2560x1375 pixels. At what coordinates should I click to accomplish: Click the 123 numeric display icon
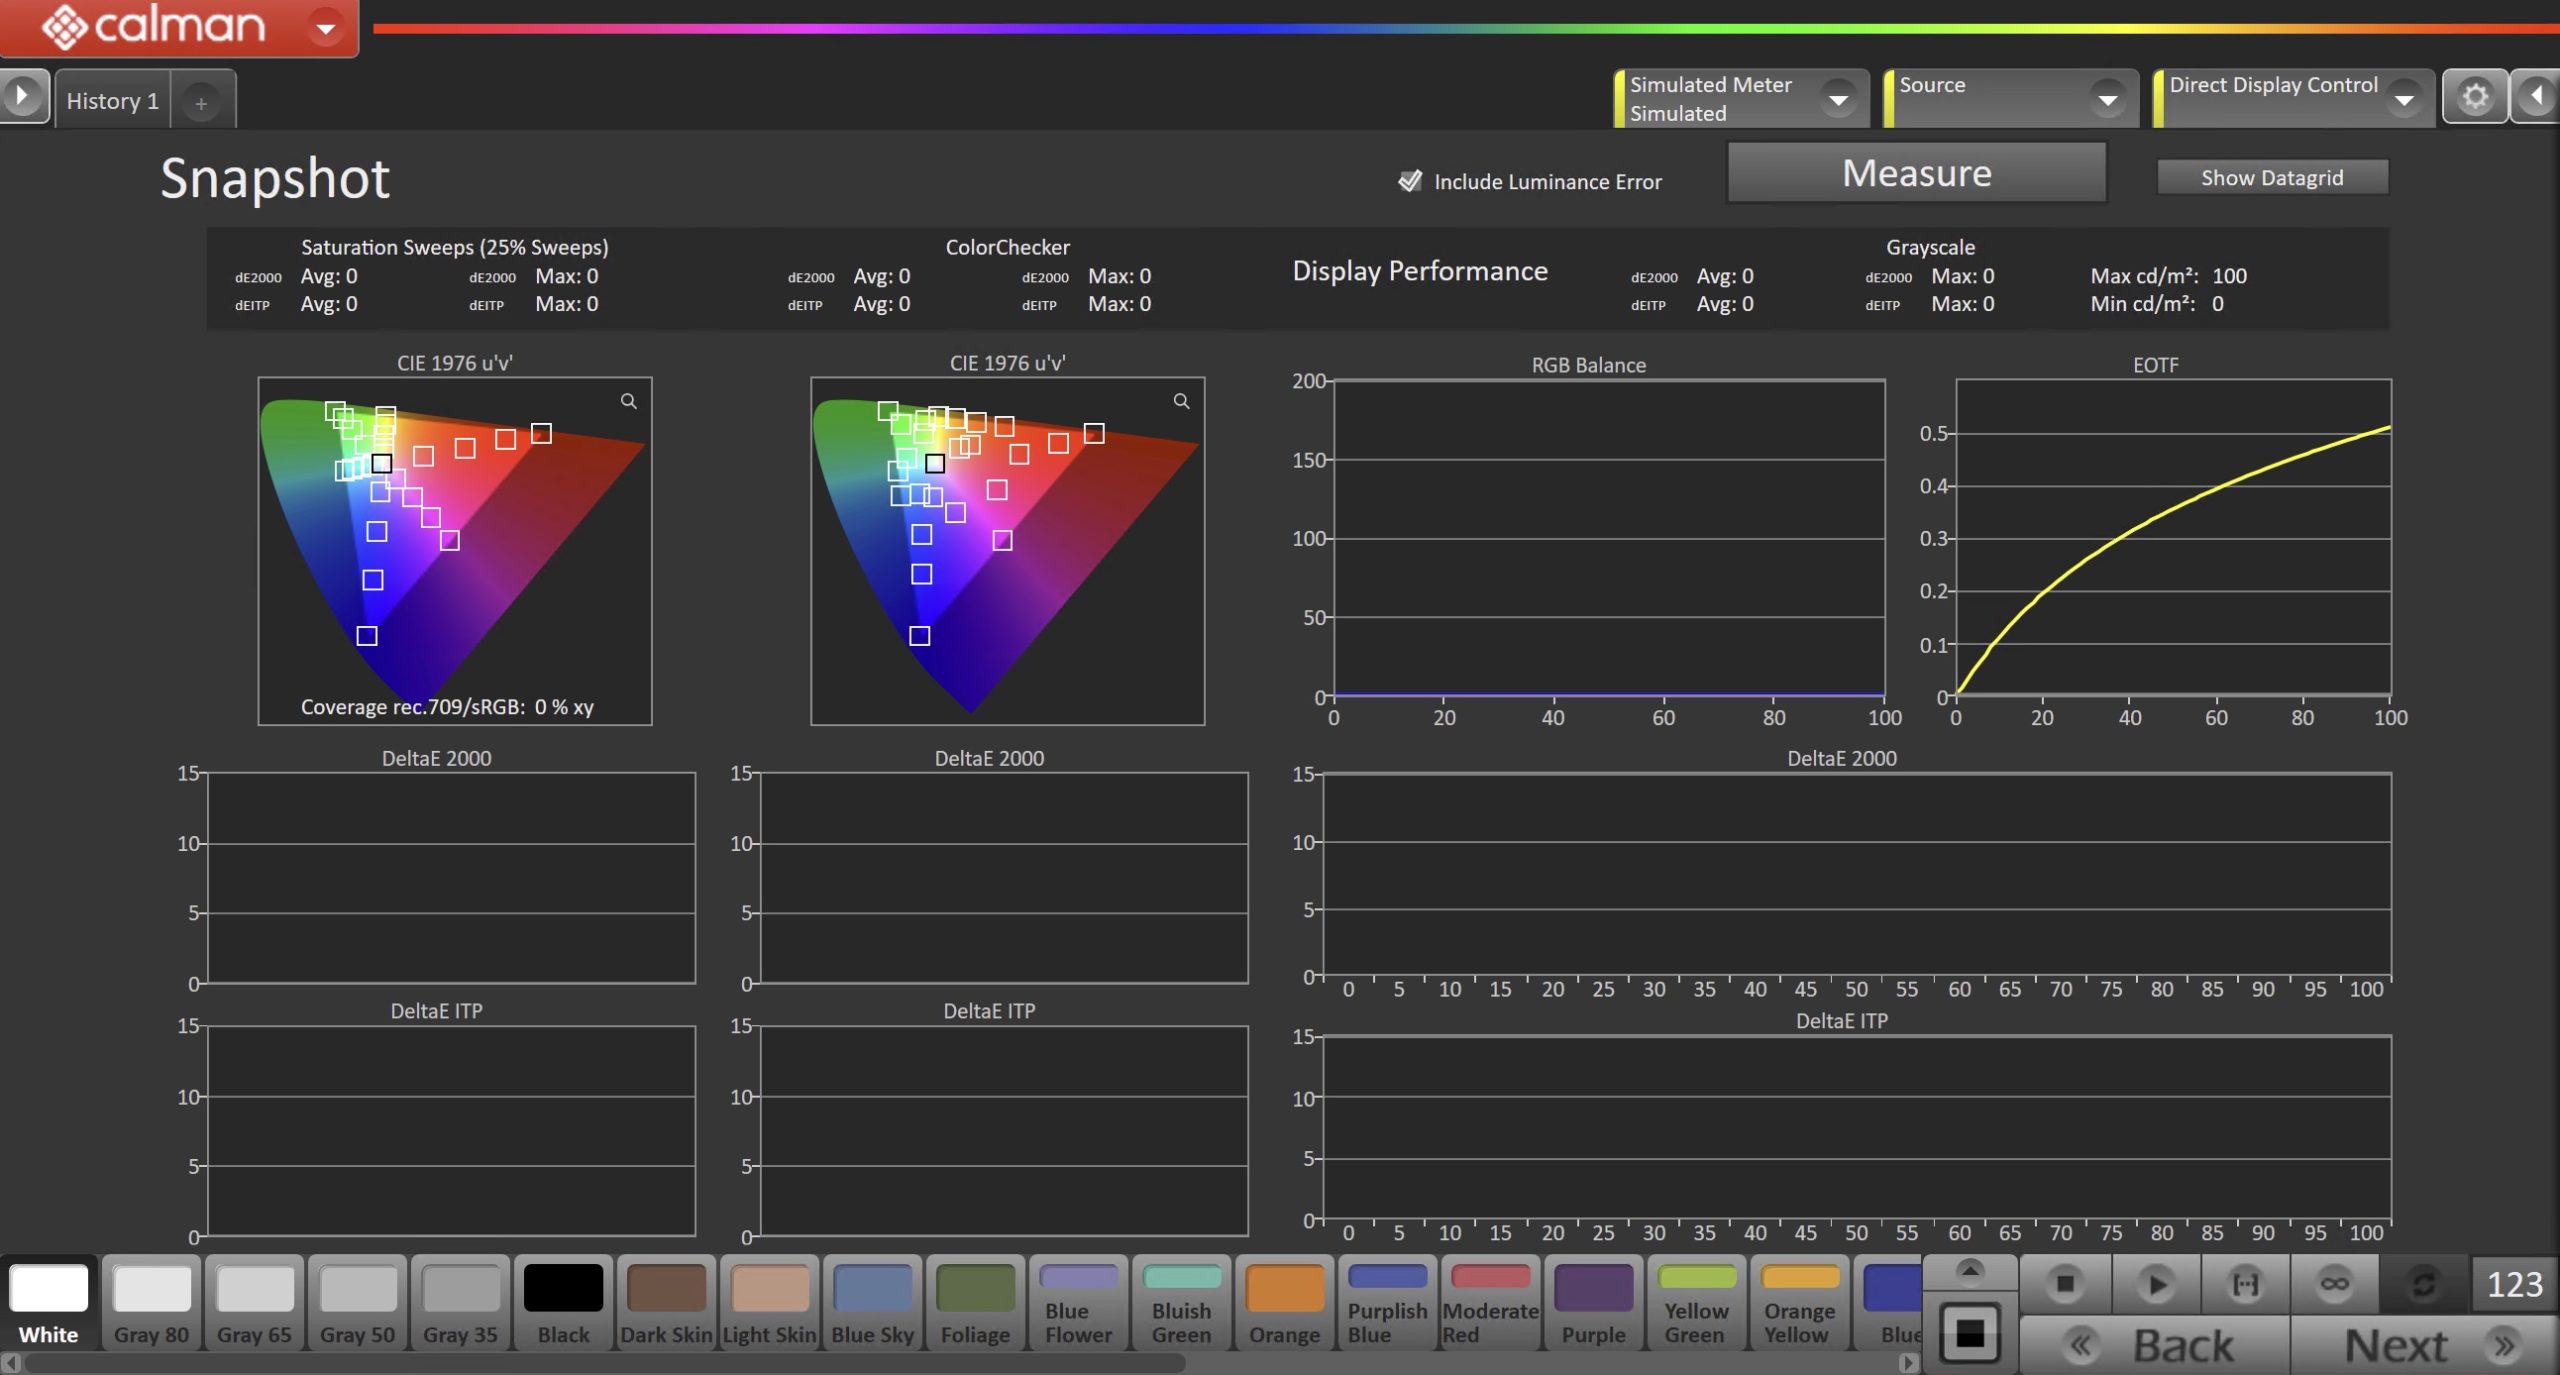pyautogui.click(x=2513, y=1284)
